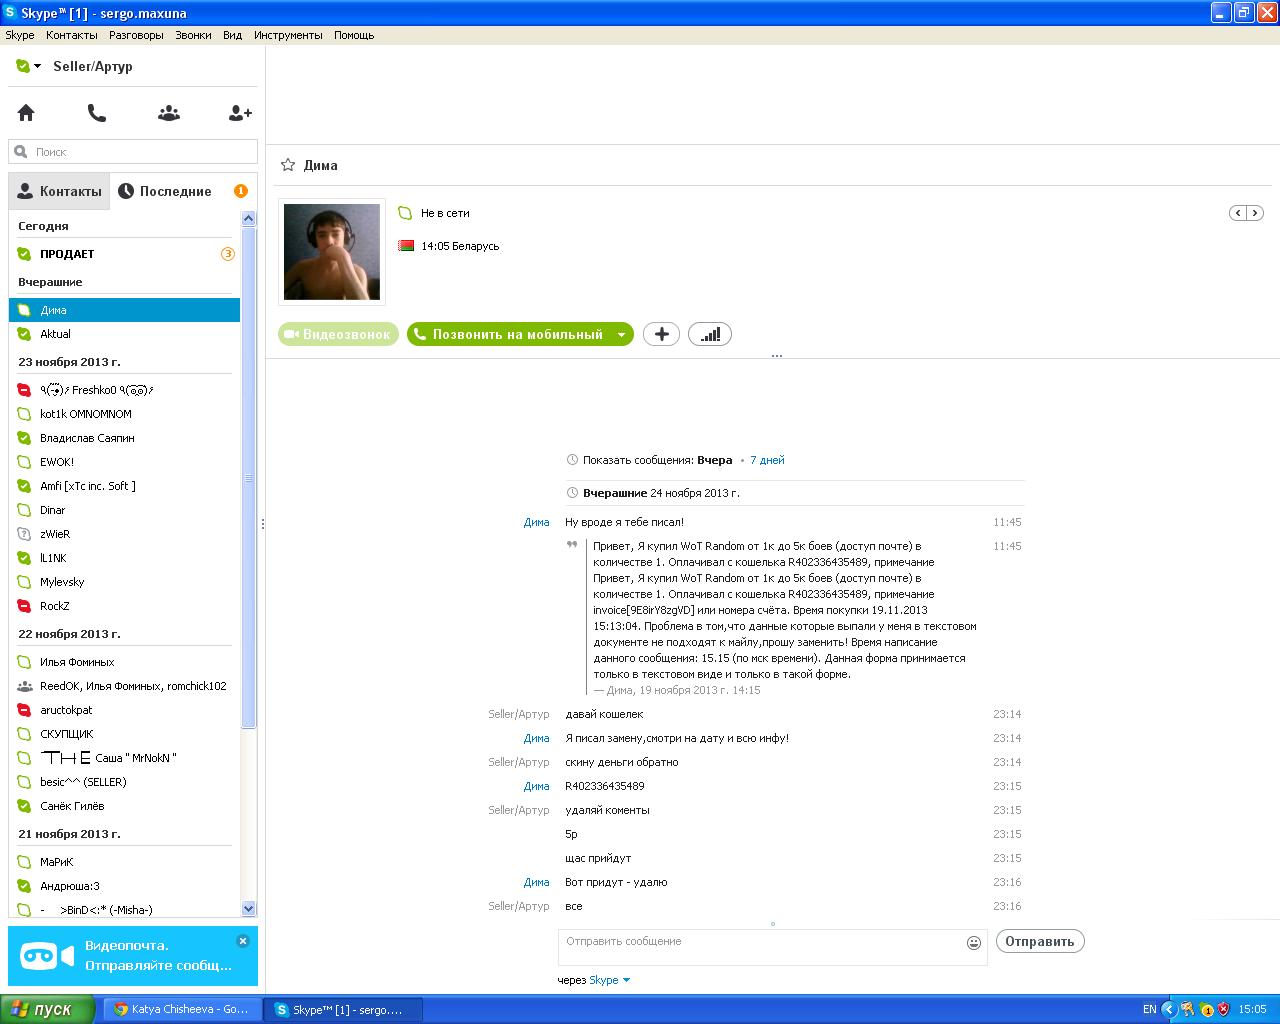Click the sidebar splitter handle
Screen dimensions: 1280x1024
pyautogui.click(x=263, y=523)
